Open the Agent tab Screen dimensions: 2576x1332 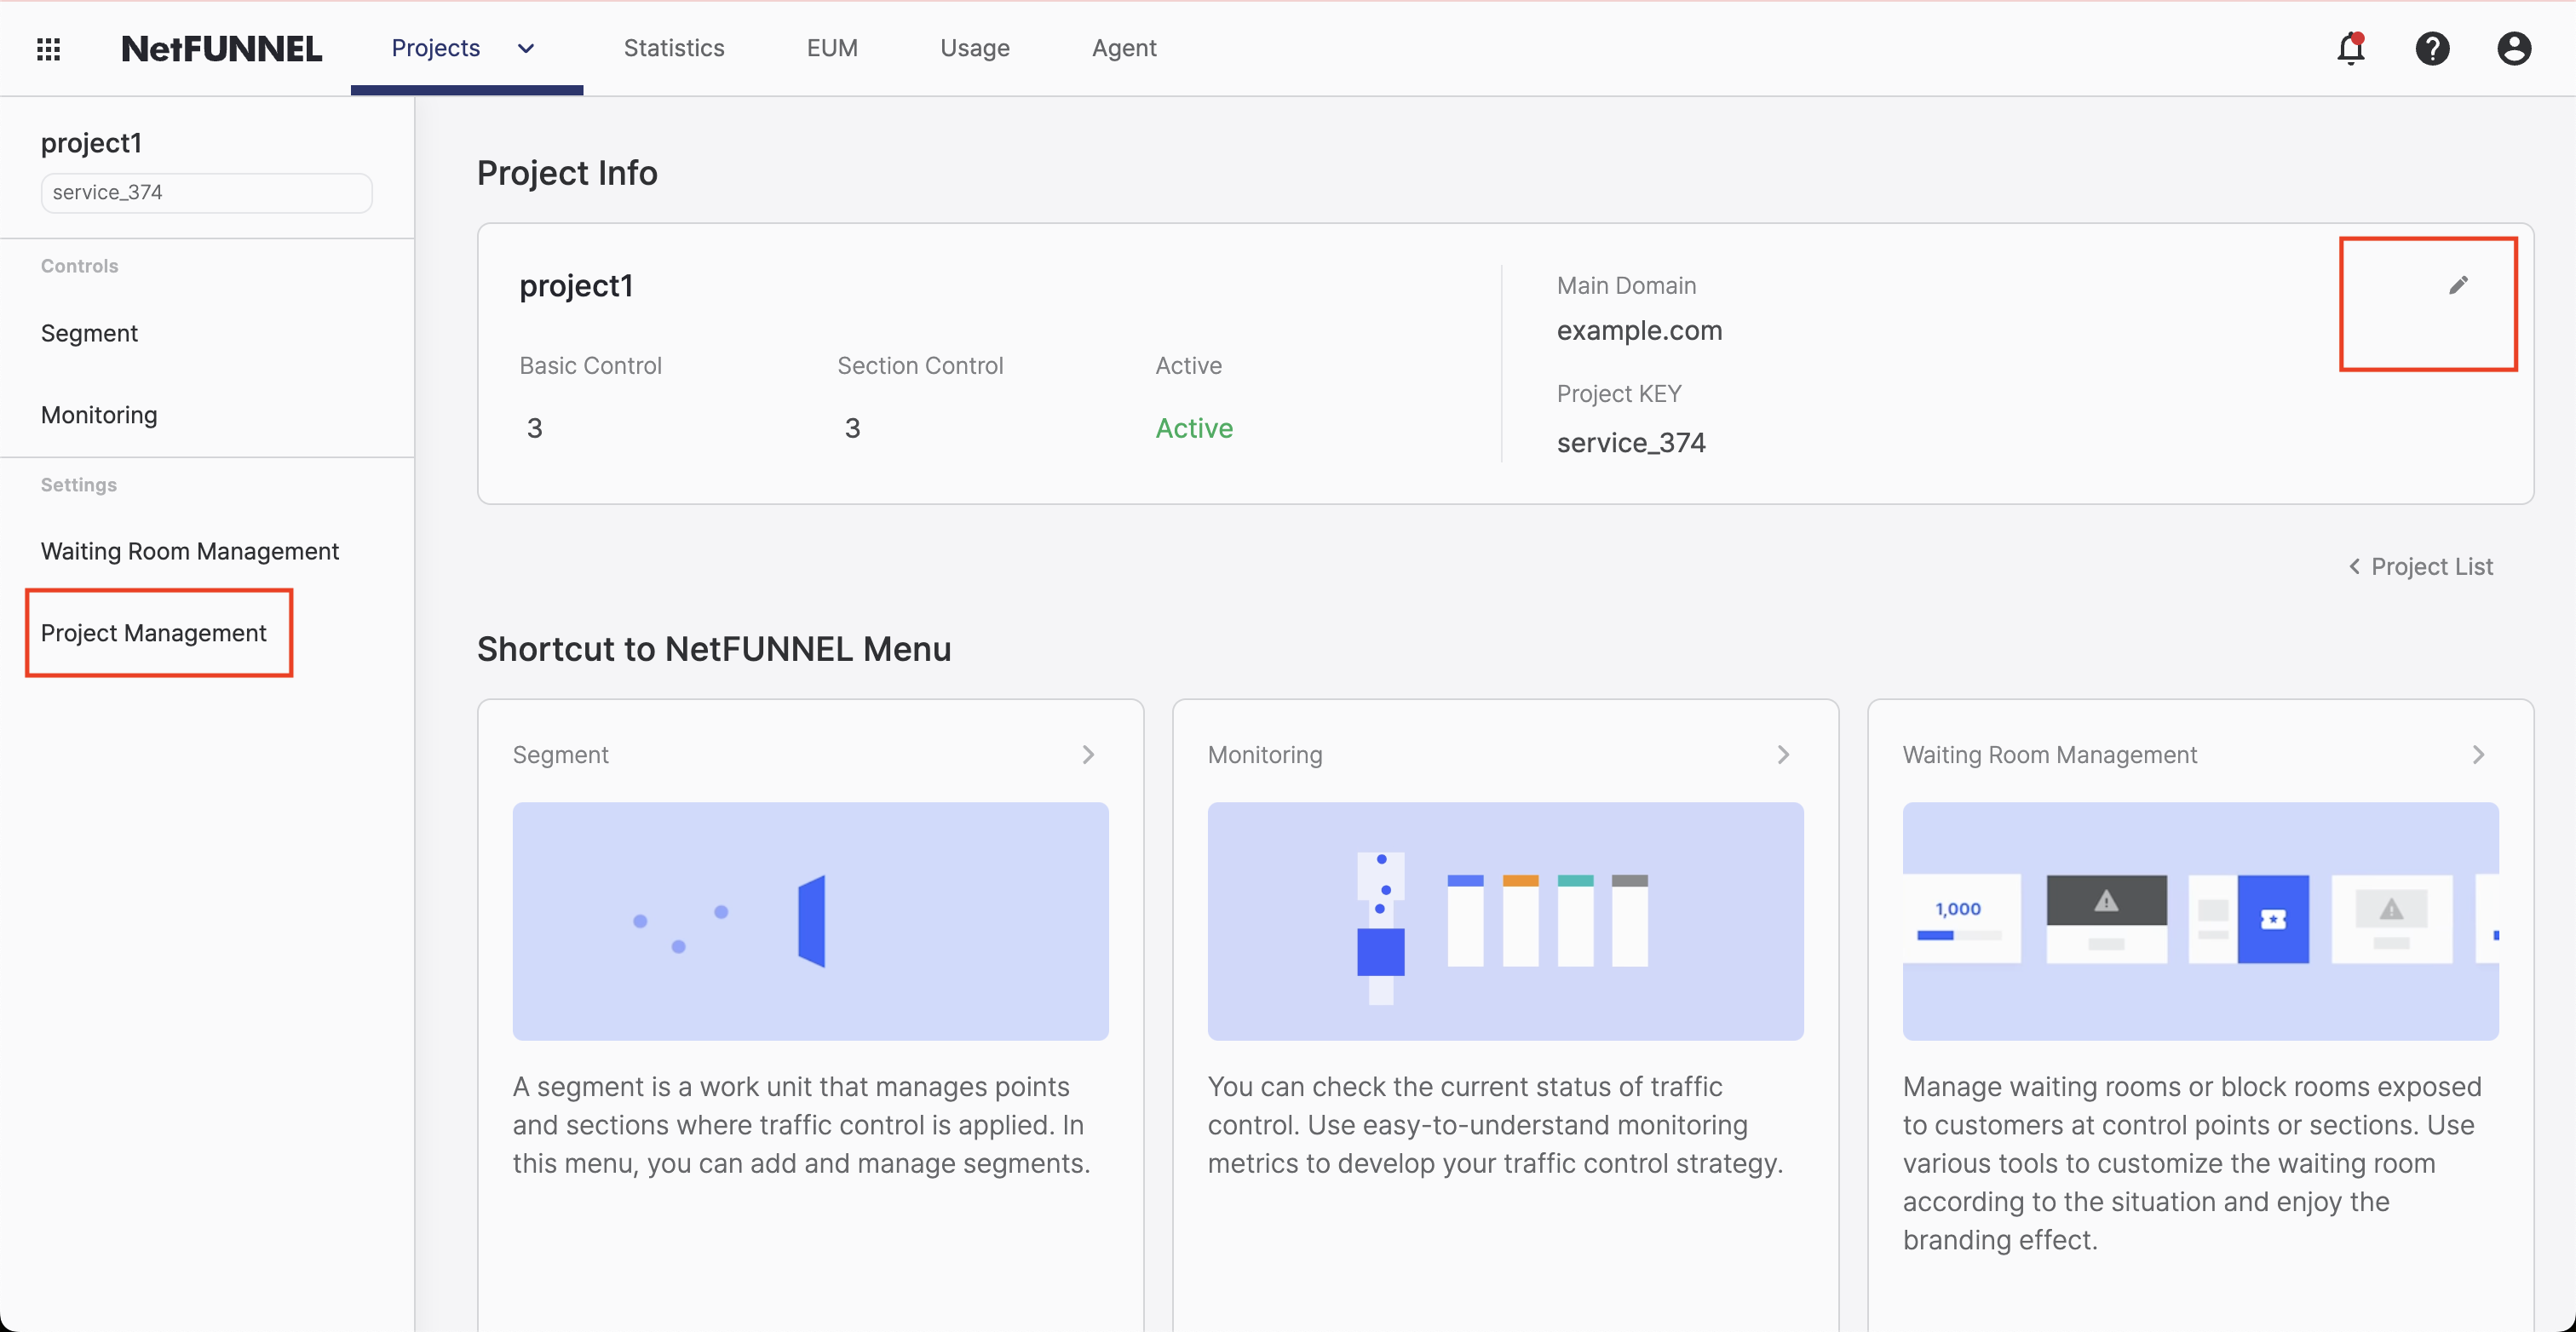pyautogui.click(x=1124, y=48)
